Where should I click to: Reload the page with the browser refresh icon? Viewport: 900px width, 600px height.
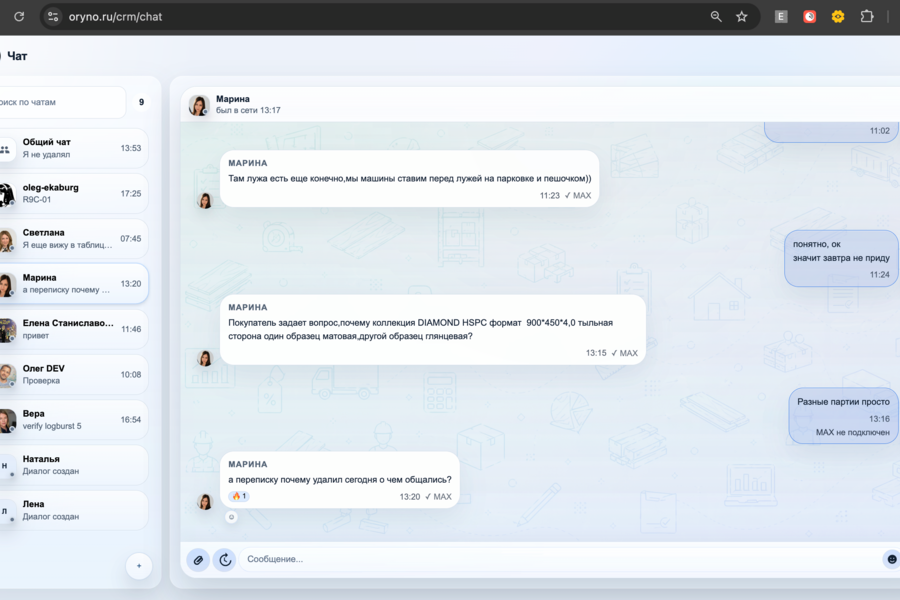click(19, 17)
